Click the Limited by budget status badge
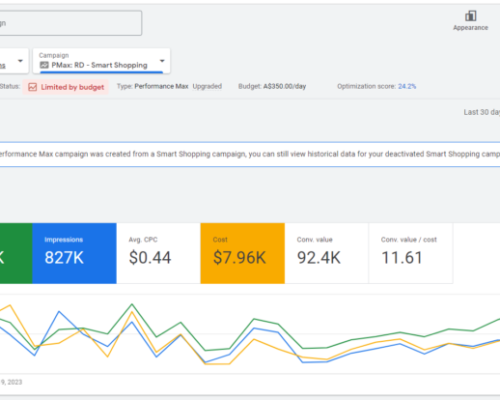The width and height of the screenshot is (500, 400). tap(66, 87)
